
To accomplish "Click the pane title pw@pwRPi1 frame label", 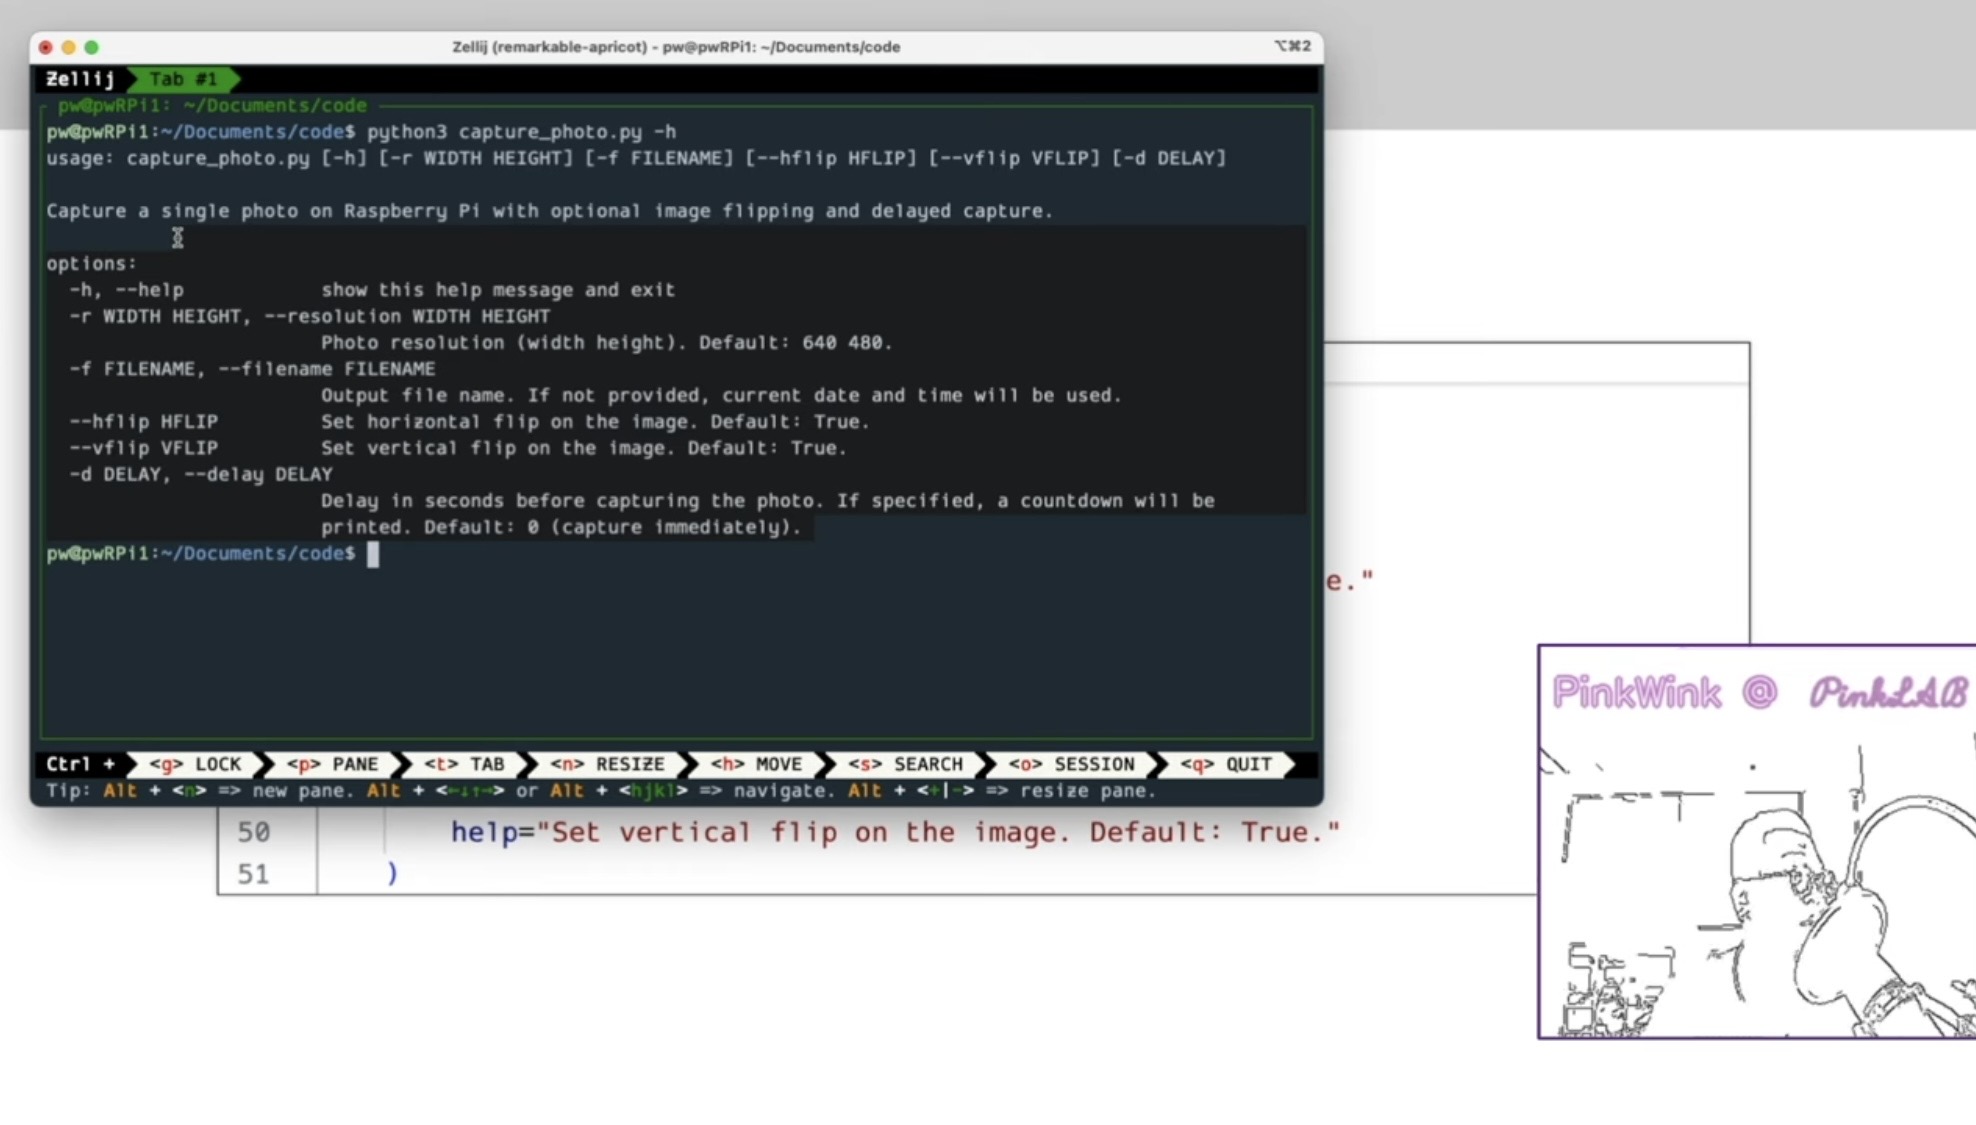I will (212, 105).
